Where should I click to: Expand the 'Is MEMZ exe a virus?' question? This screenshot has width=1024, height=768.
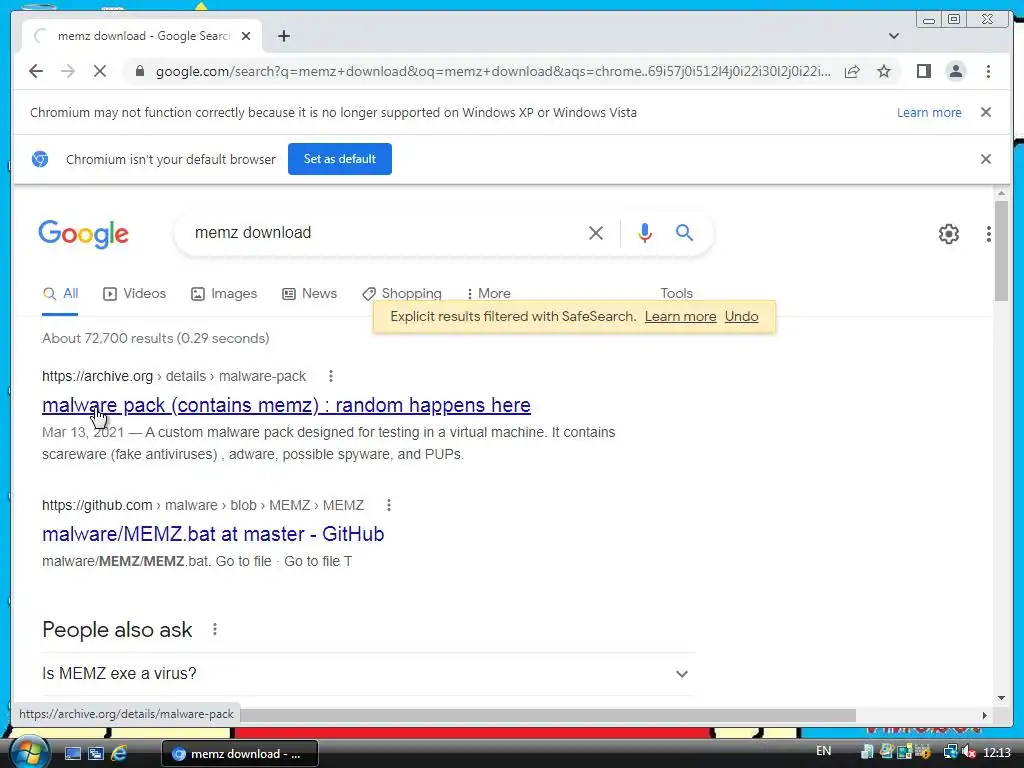point(368,674)
